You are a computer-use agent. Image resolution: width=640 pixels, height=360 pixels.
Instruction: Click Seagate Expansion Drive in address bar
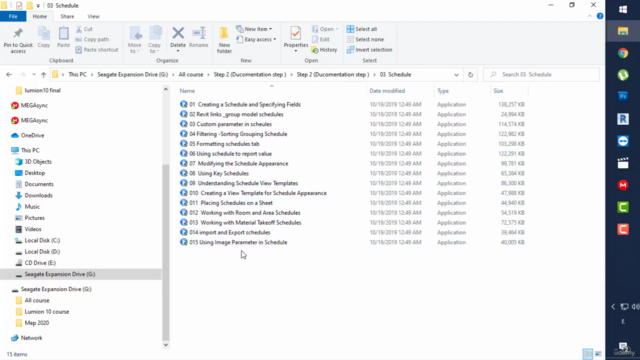pyautogui.click(x=133, y=75)
